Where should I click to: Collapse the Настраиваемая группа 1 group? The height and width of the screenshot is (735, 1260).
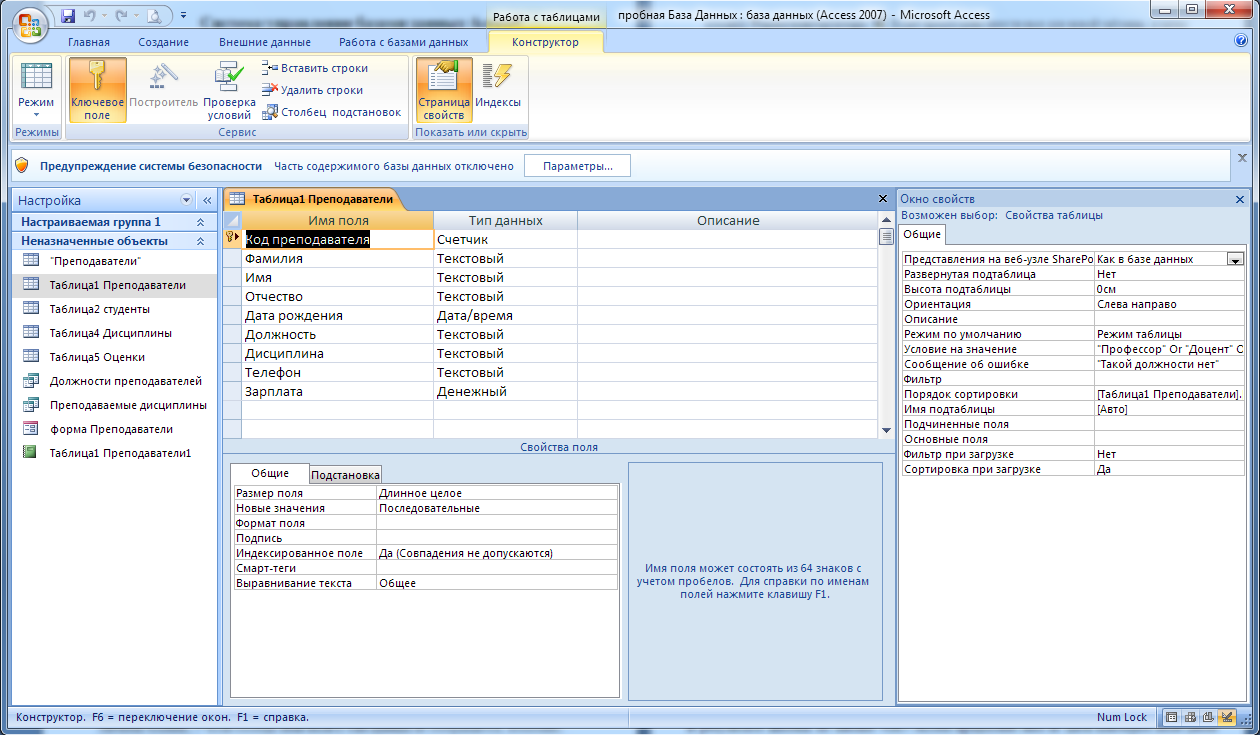200,222
